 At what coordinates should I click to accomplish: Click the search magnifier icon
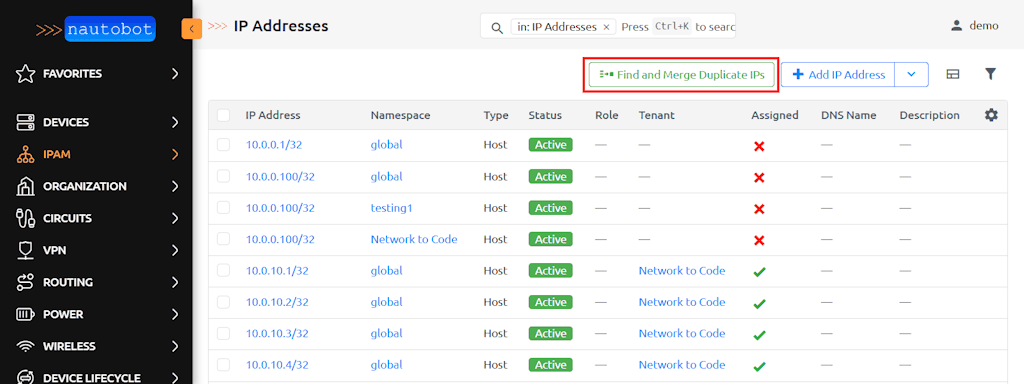497,27
